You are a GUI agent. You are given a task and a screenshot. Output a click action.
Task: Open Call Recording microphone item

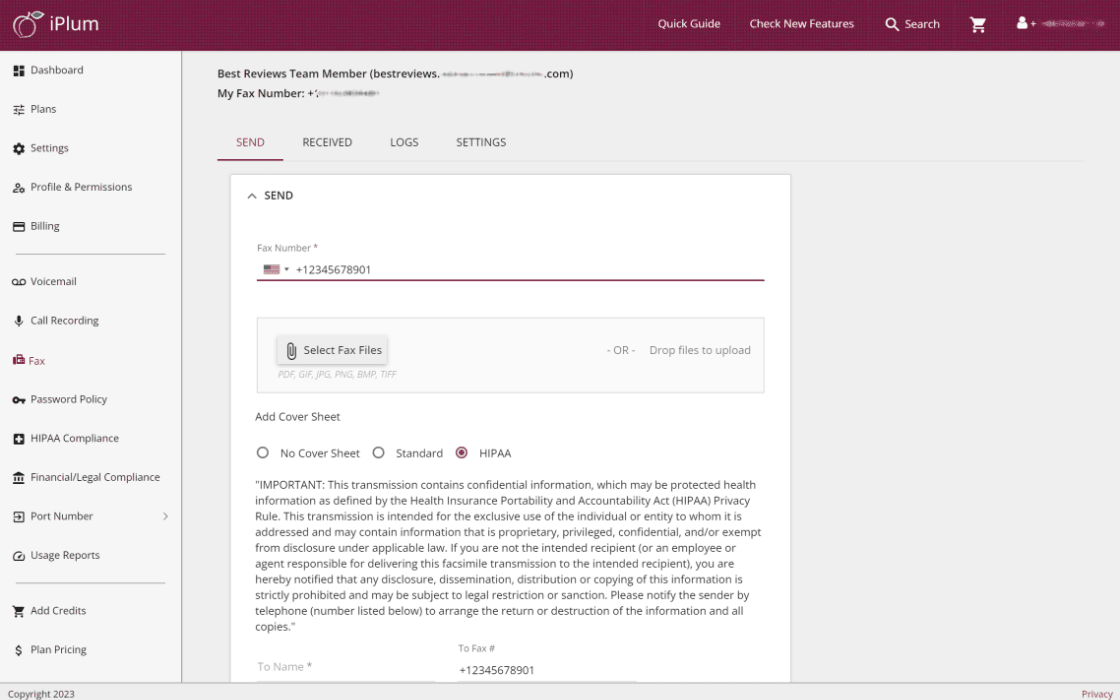(64, 321)
